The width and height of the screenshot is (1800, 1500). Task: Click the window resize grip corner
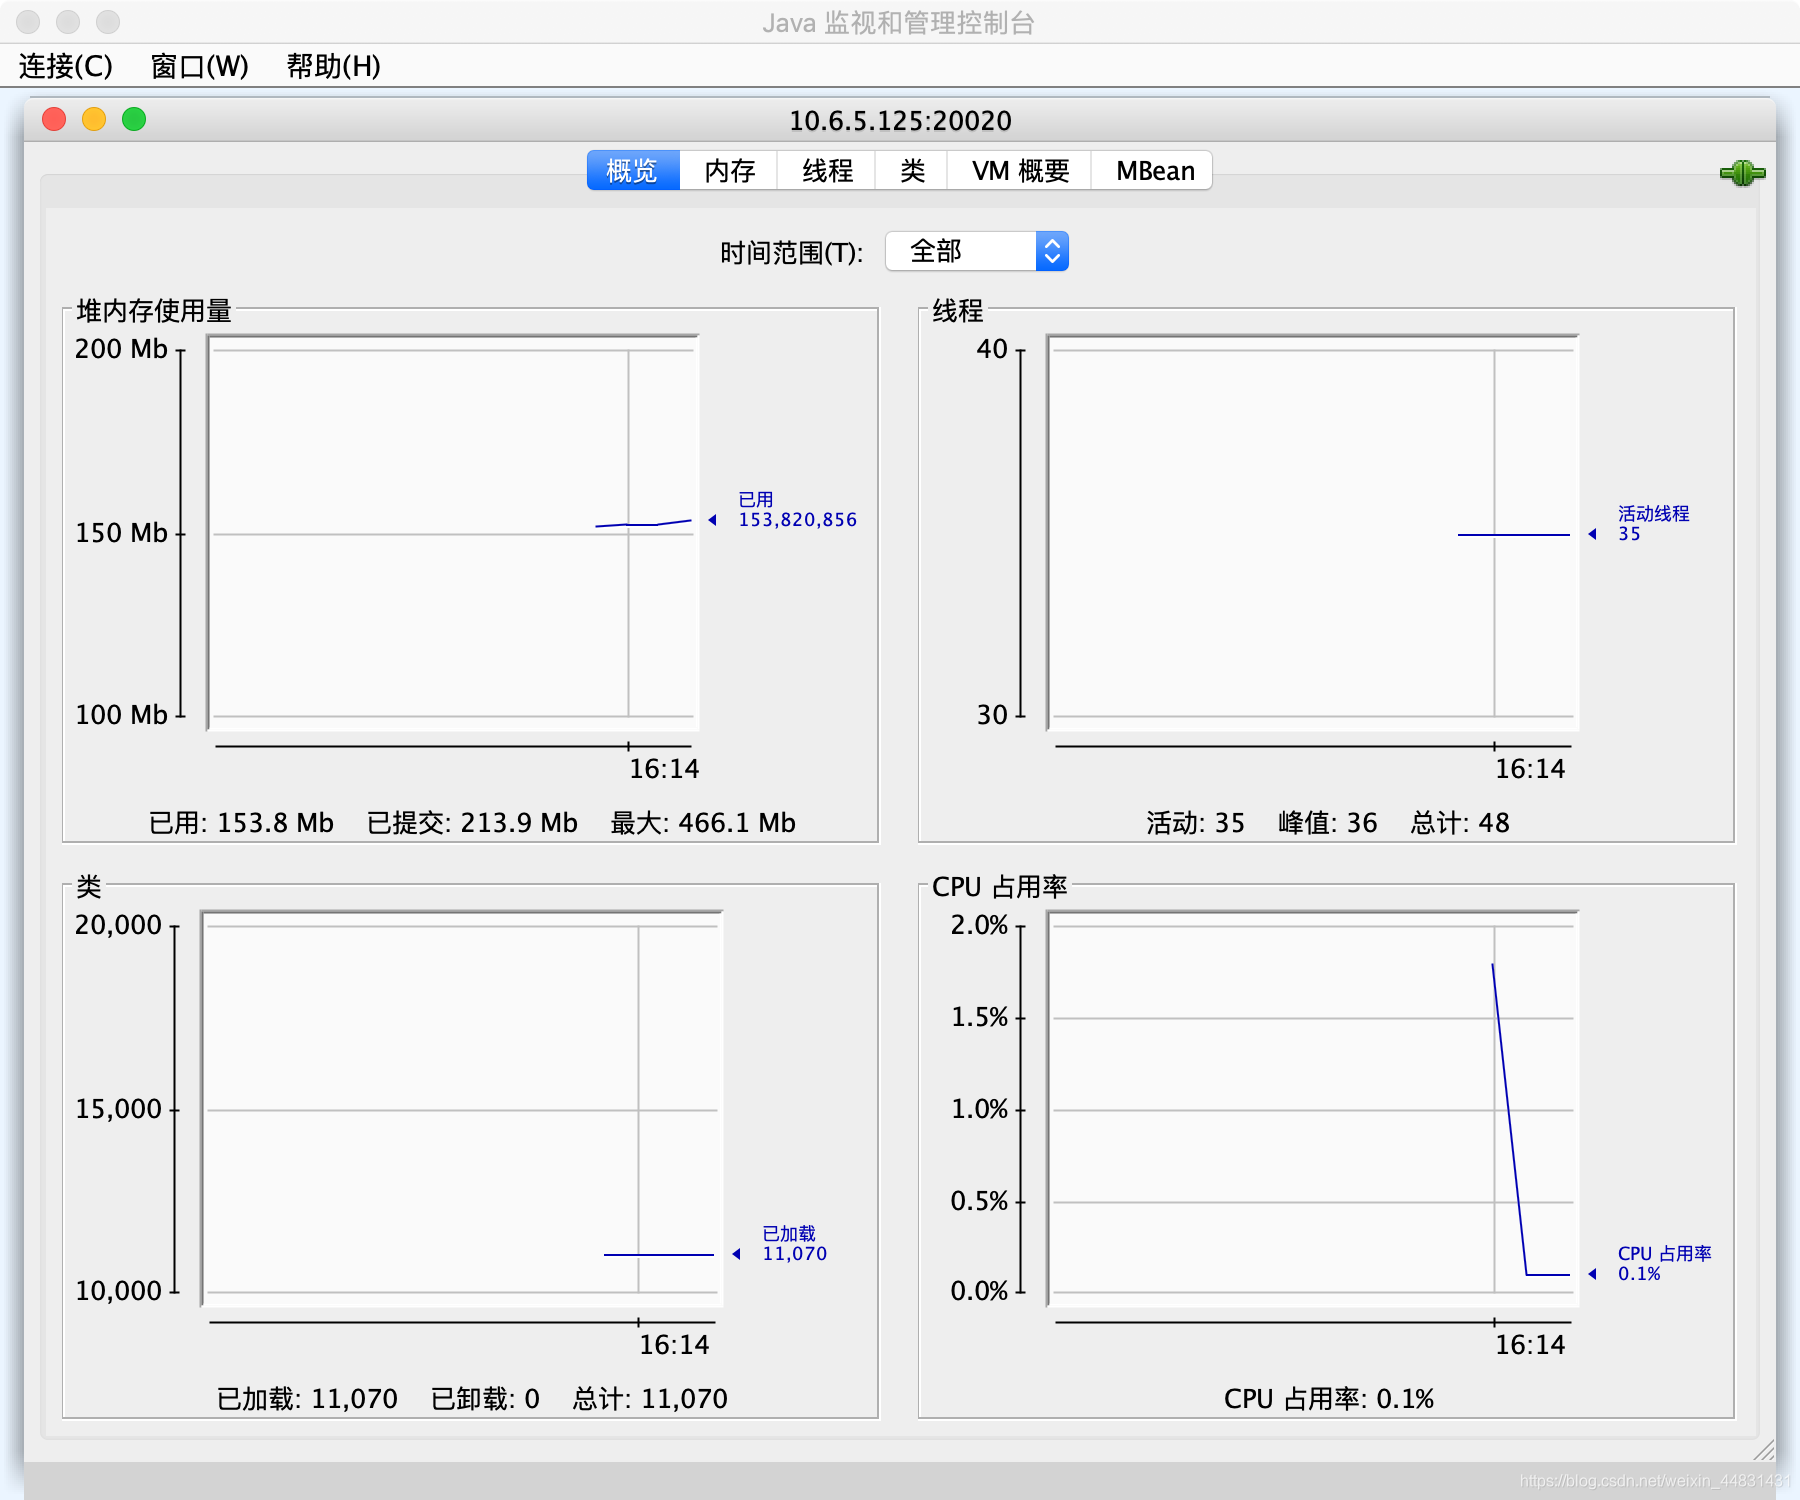click(1764, 1449)
